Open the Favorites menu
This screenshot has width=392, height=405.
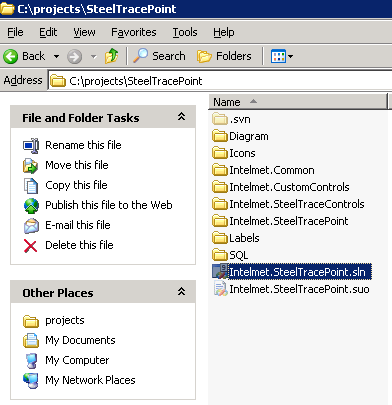134,32
